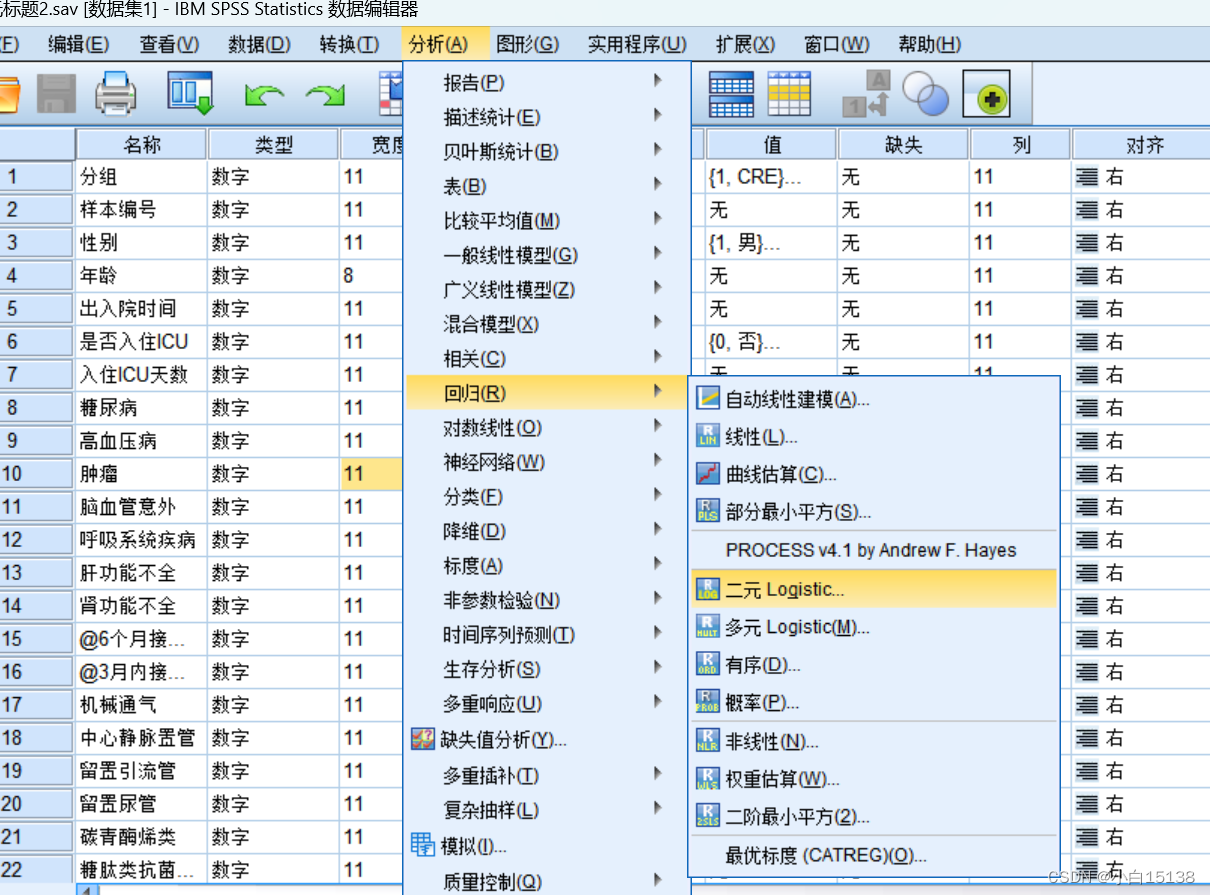Click the 2-Stage Least Squares 2SLS icon

[708, 816]
